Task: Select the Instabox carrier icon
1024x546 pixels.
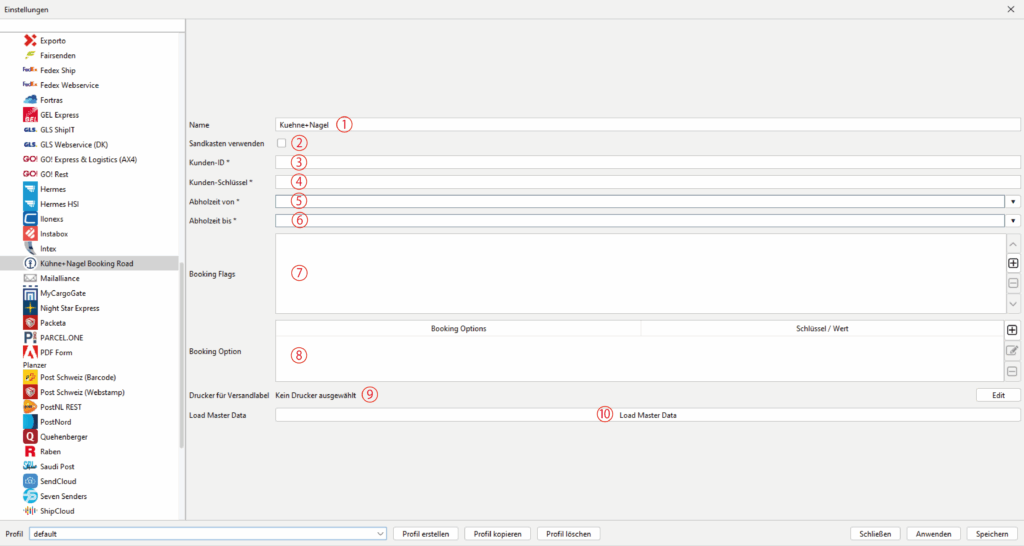Action: (x=30, y=234)
